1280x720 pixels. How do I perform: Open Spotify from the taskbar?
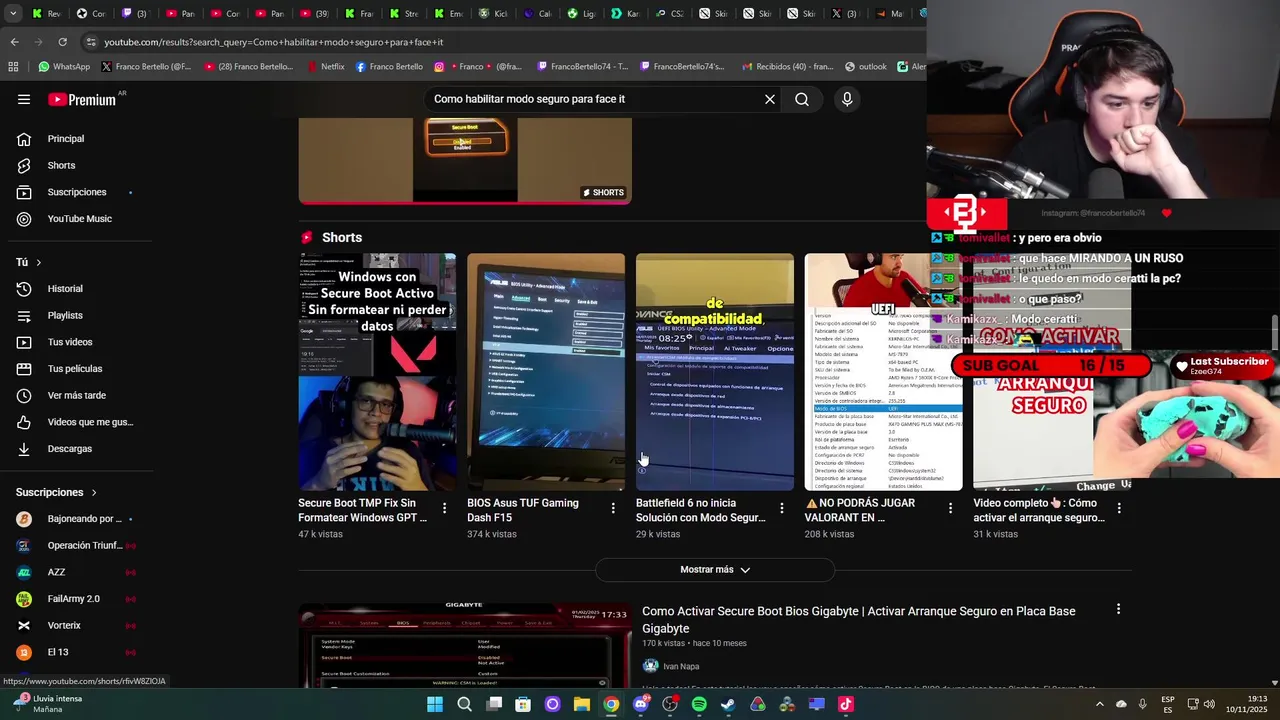(x=699, y=704)
